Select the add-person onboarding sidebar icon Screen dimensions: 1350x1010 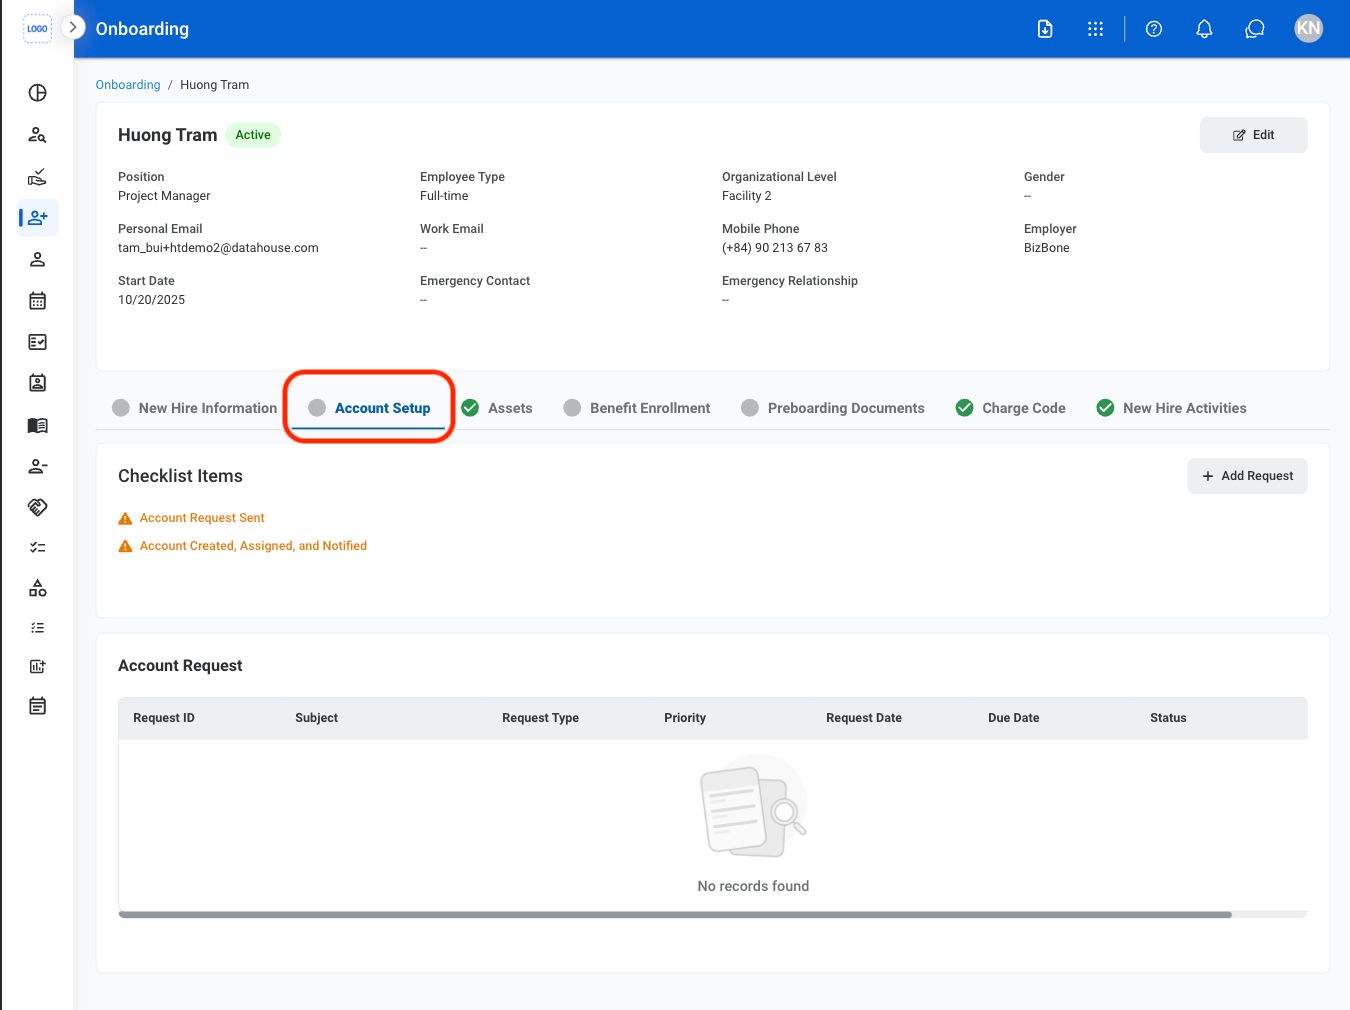(x=38, y=218)
